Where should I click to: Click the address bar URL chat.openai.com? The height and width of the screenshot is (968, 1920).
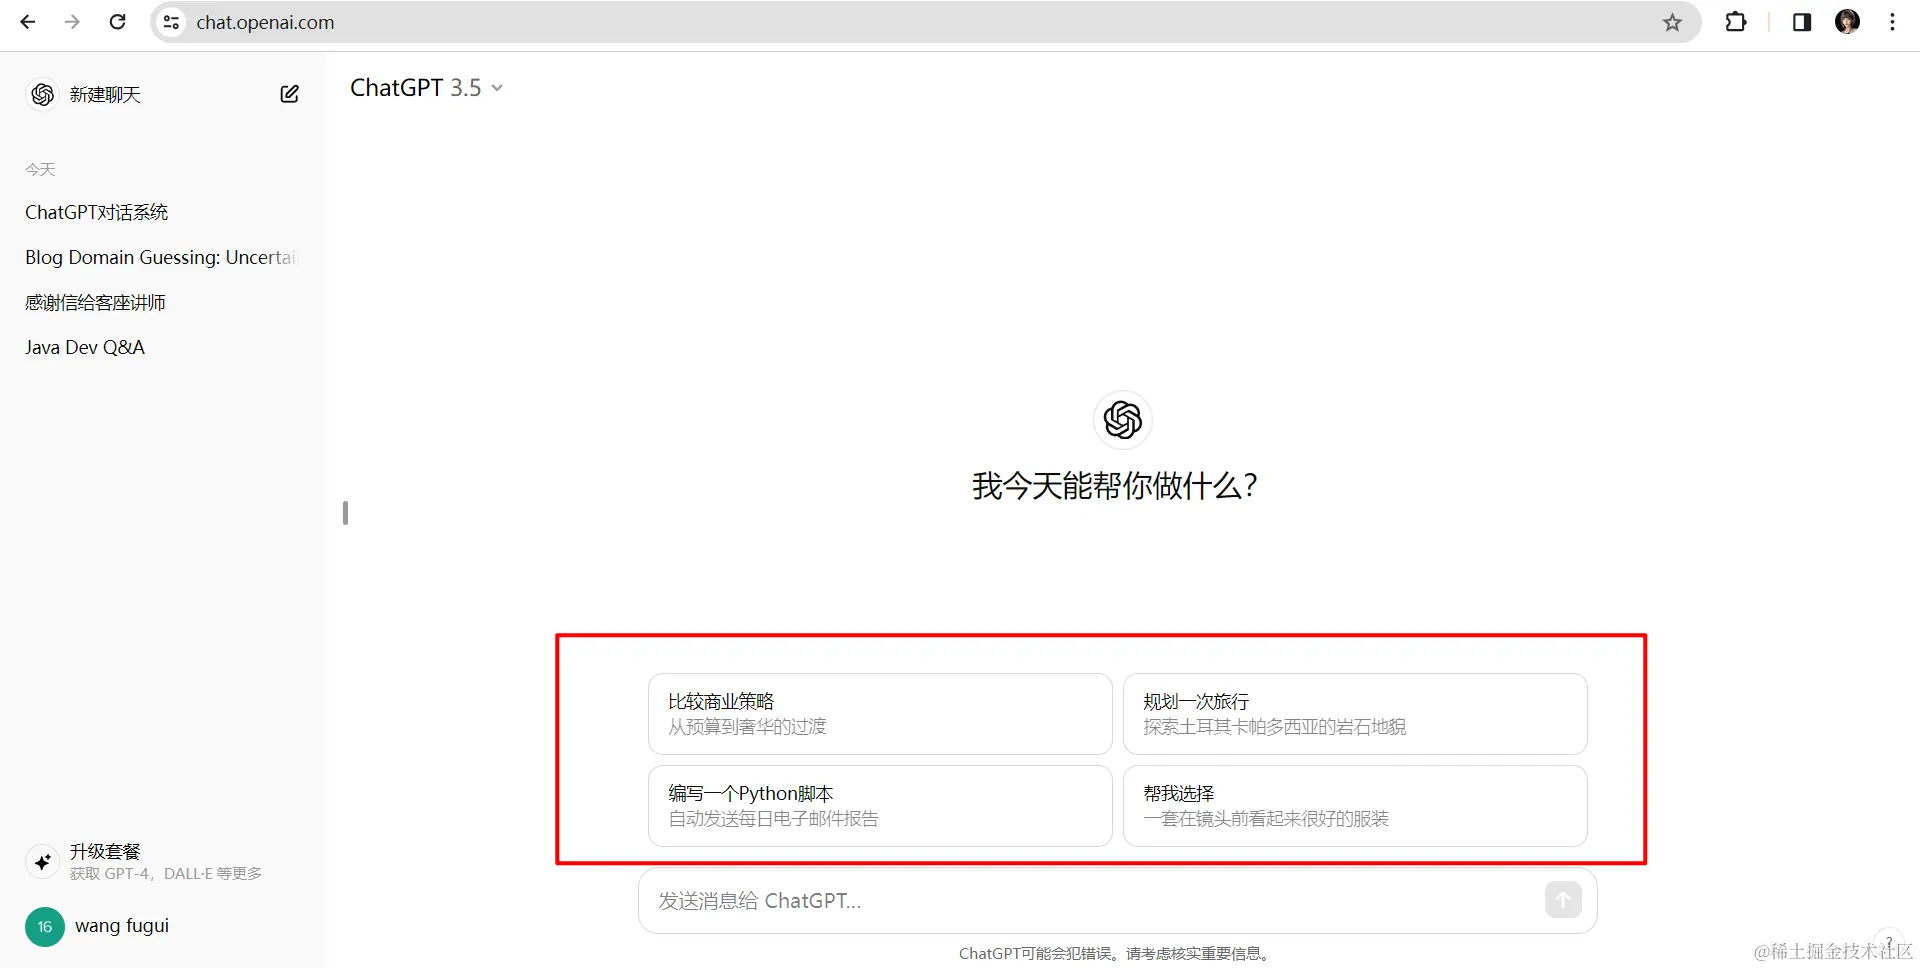click(x=265, y=22)
